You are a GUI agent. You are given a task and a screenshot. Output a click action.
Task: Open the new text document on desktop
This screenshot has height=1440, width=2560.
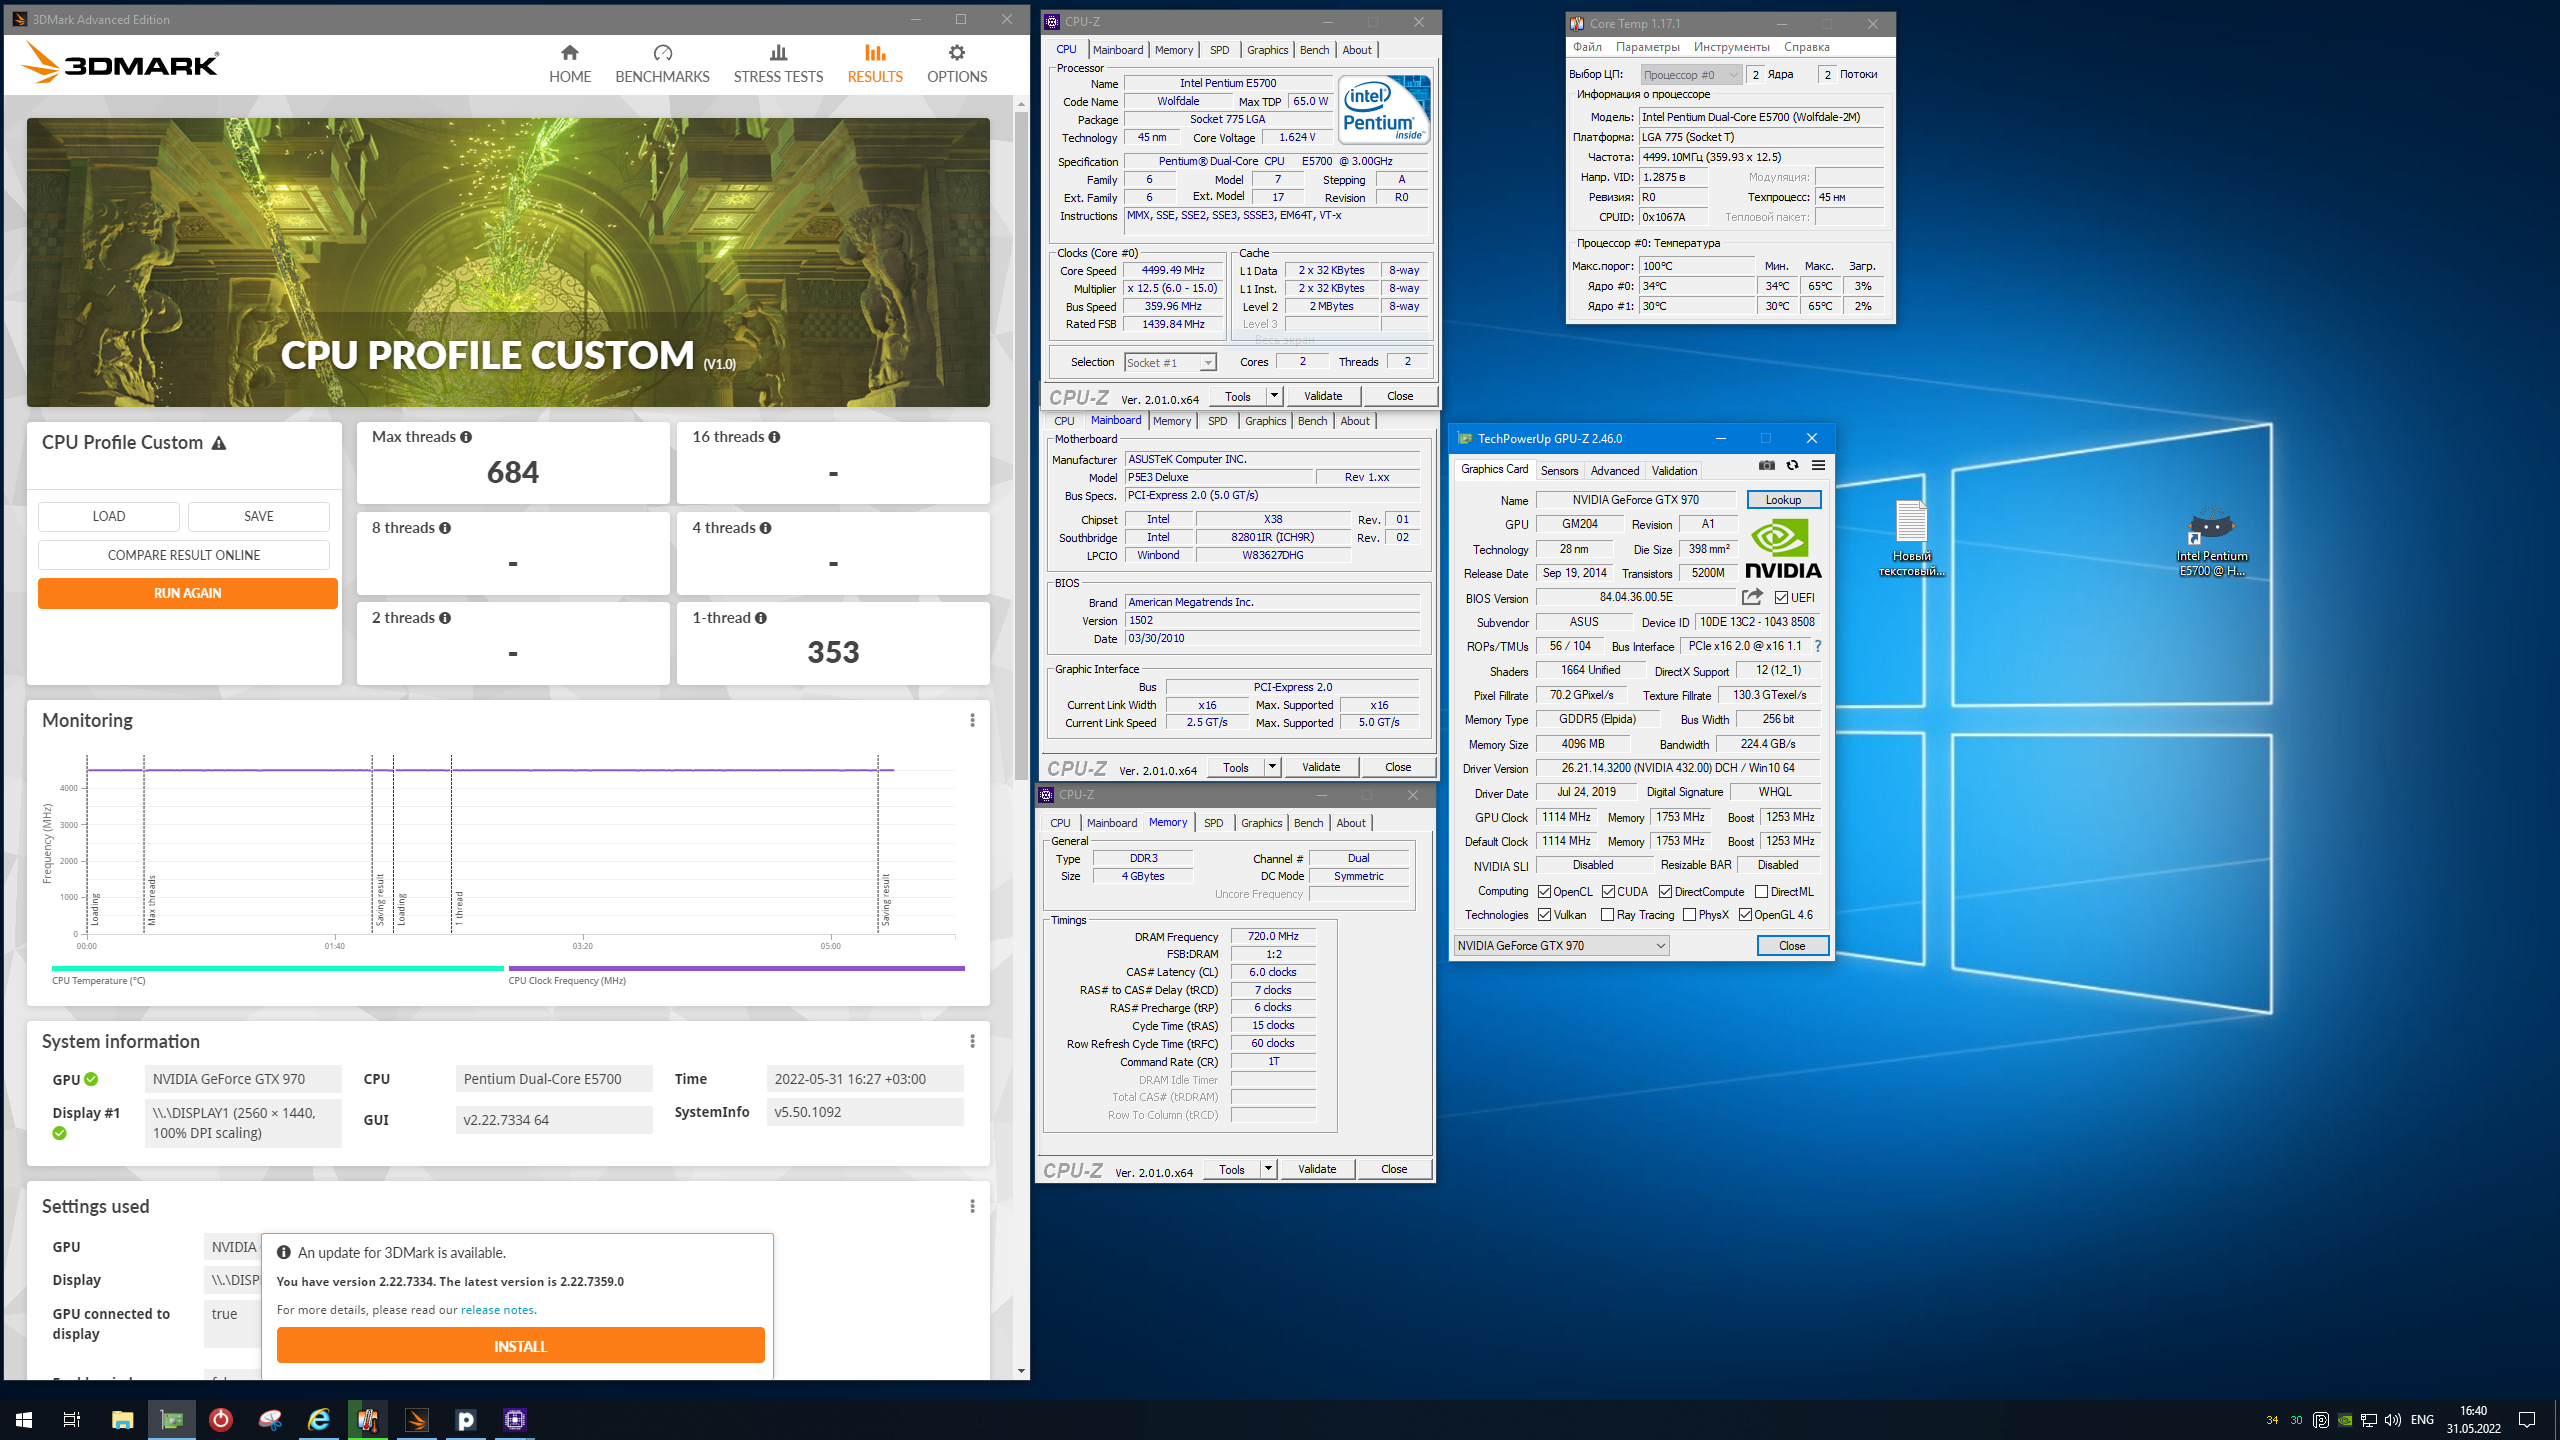point(1911,538)
